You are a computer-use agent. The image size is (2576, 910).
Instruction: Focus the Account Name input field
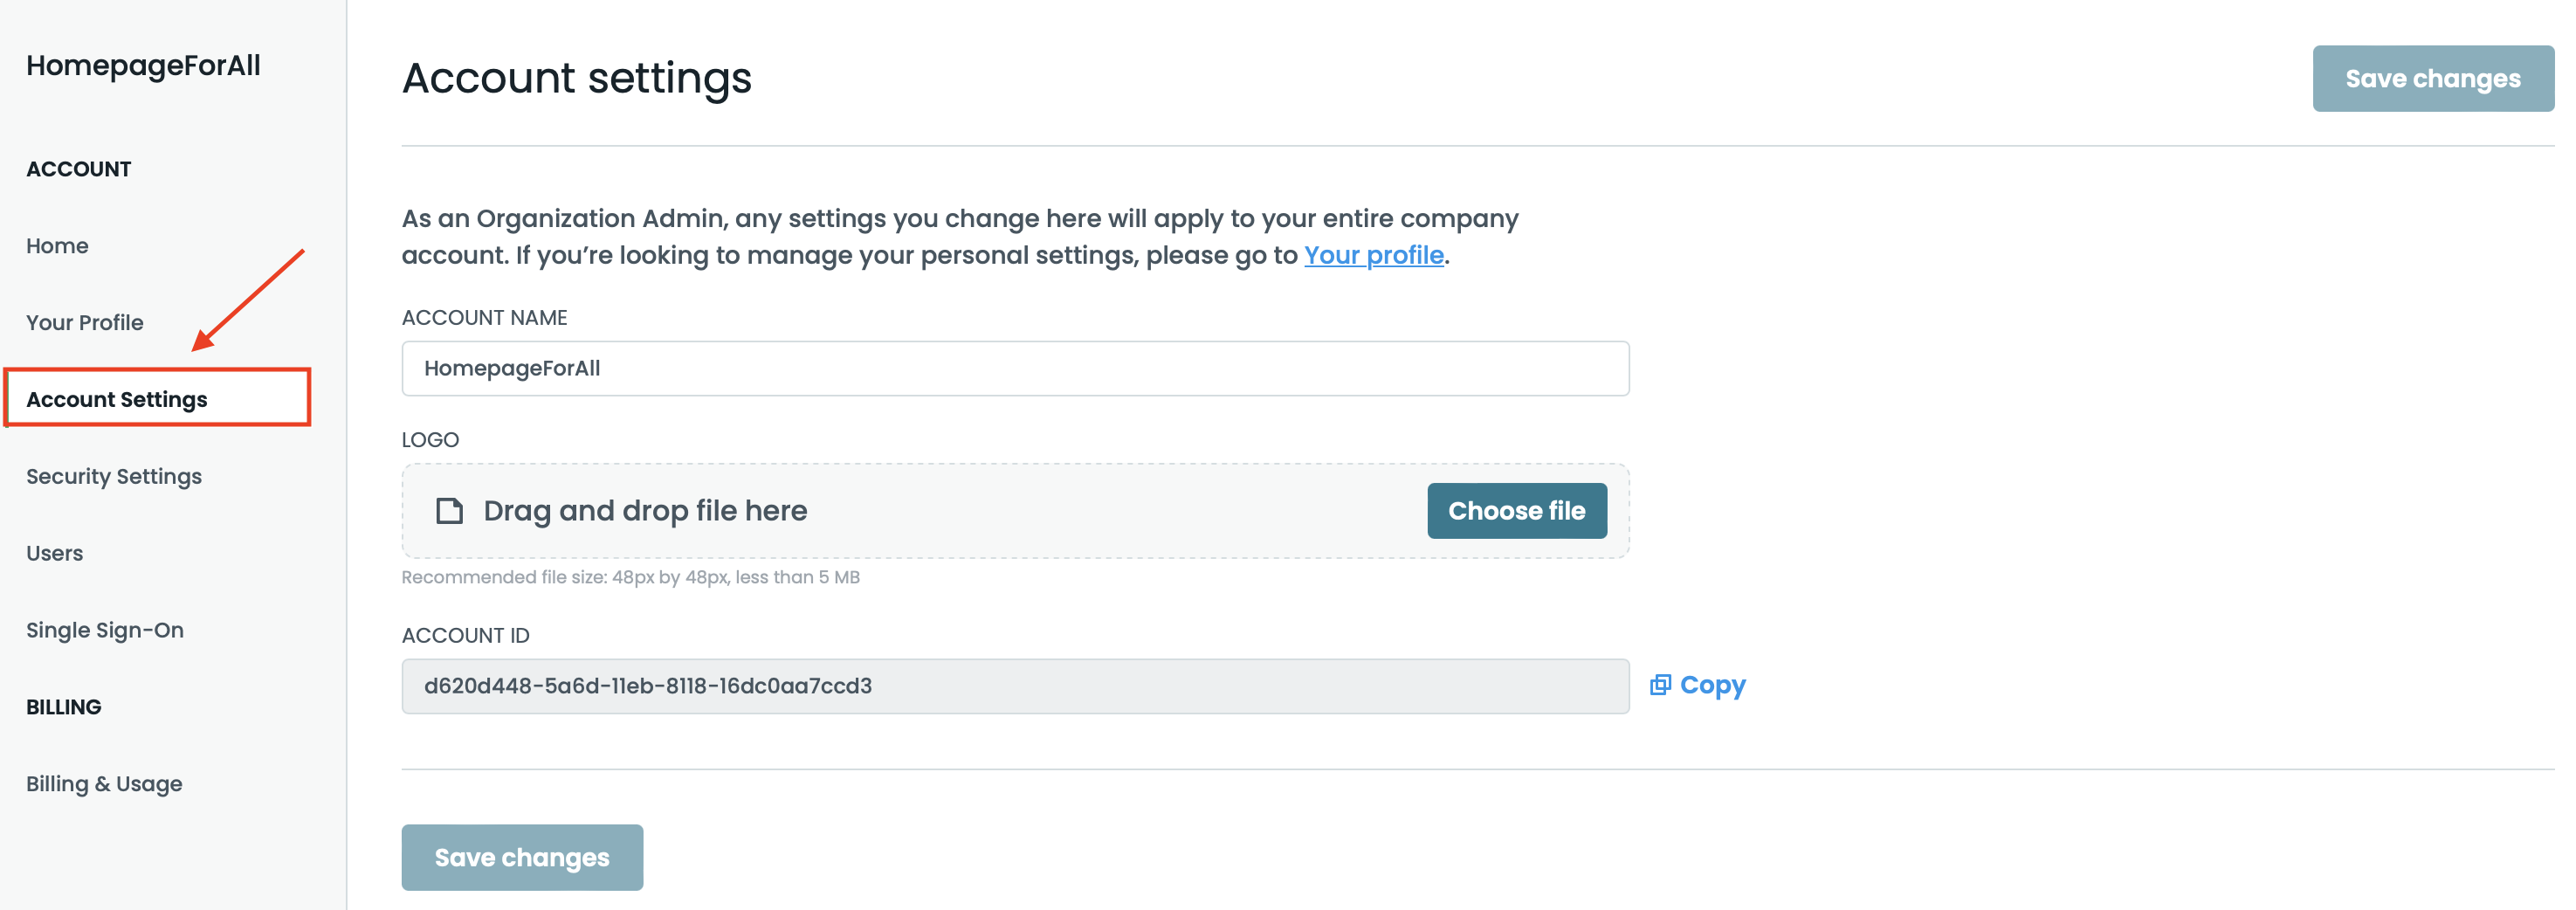pos(1015,369)
